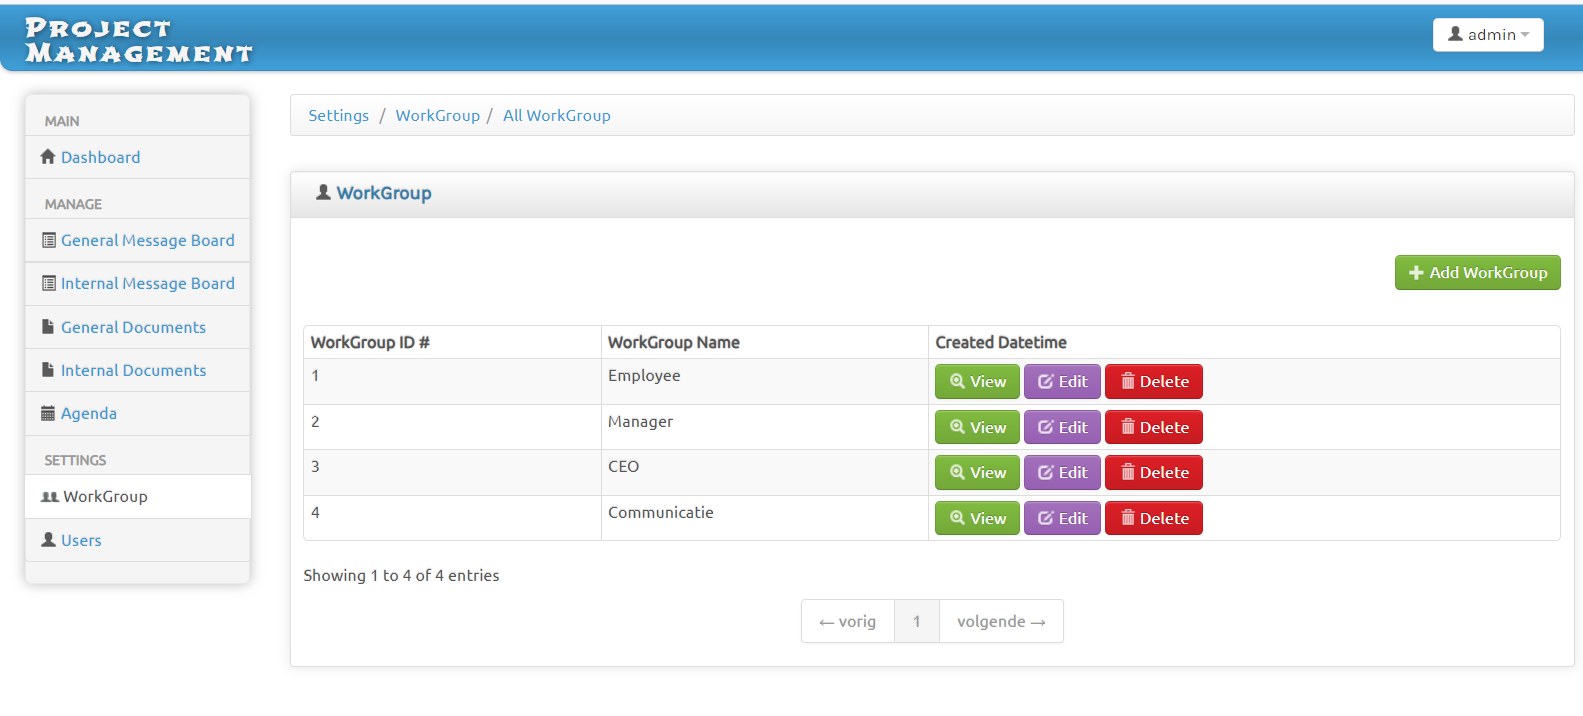Screen dimensions: 1583x716
Task: Open the Agenda page
Action: click(89, 414)
